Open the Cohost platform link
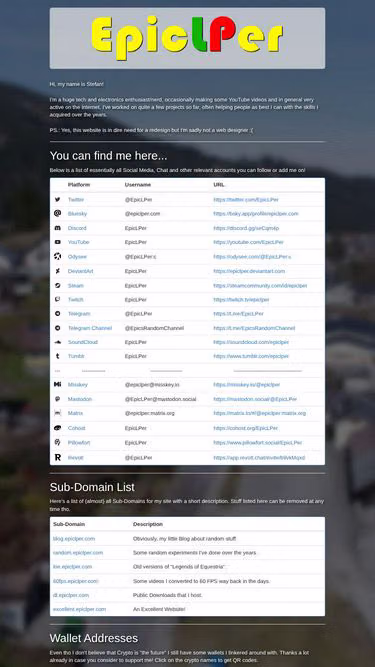The height and width of the screenshot is (667, 375). coord(77,428)
